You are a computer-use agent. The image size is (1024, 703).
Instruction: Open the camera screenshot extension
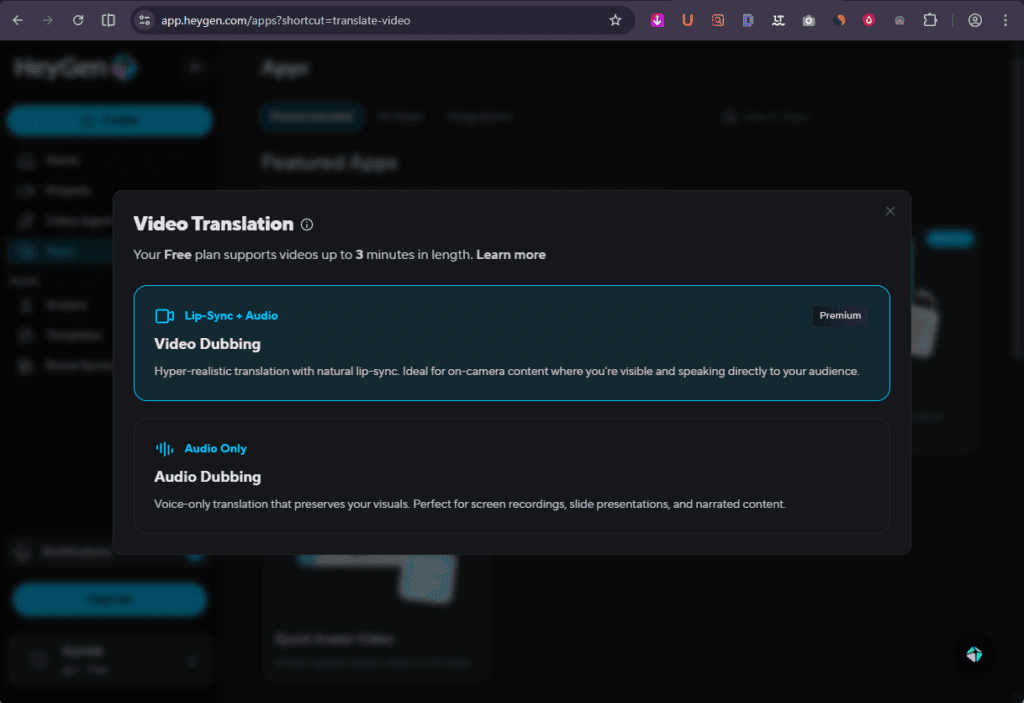[808, 20]
